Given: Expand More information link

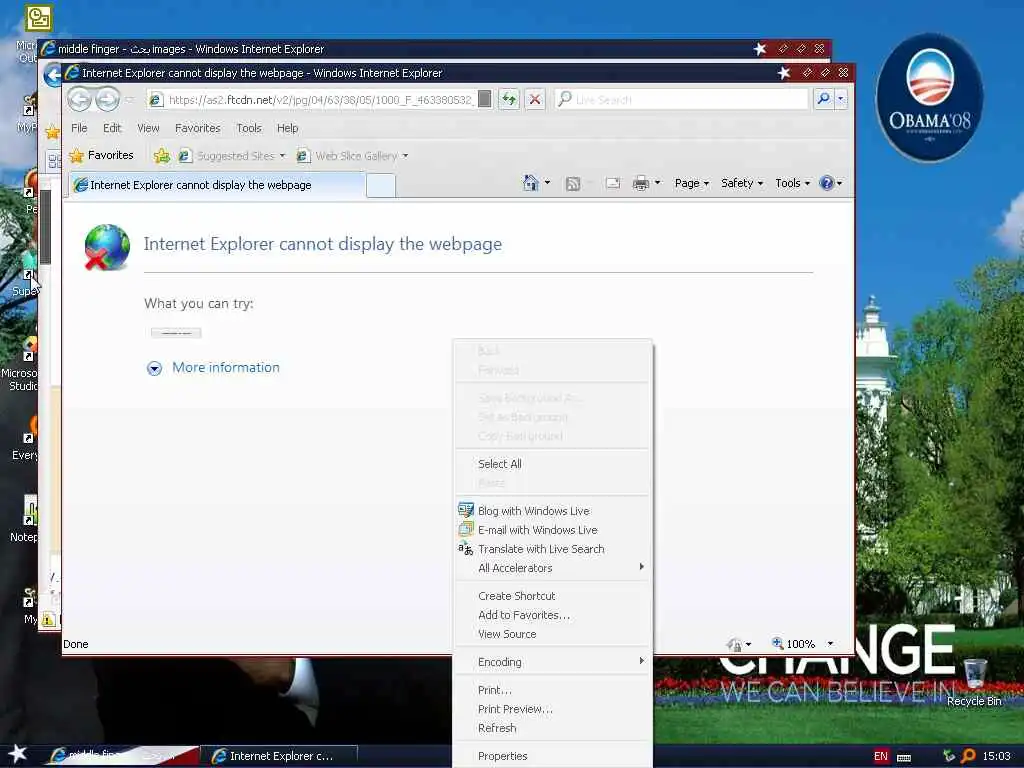Looking at the screenshot, I should pos(226,367).
